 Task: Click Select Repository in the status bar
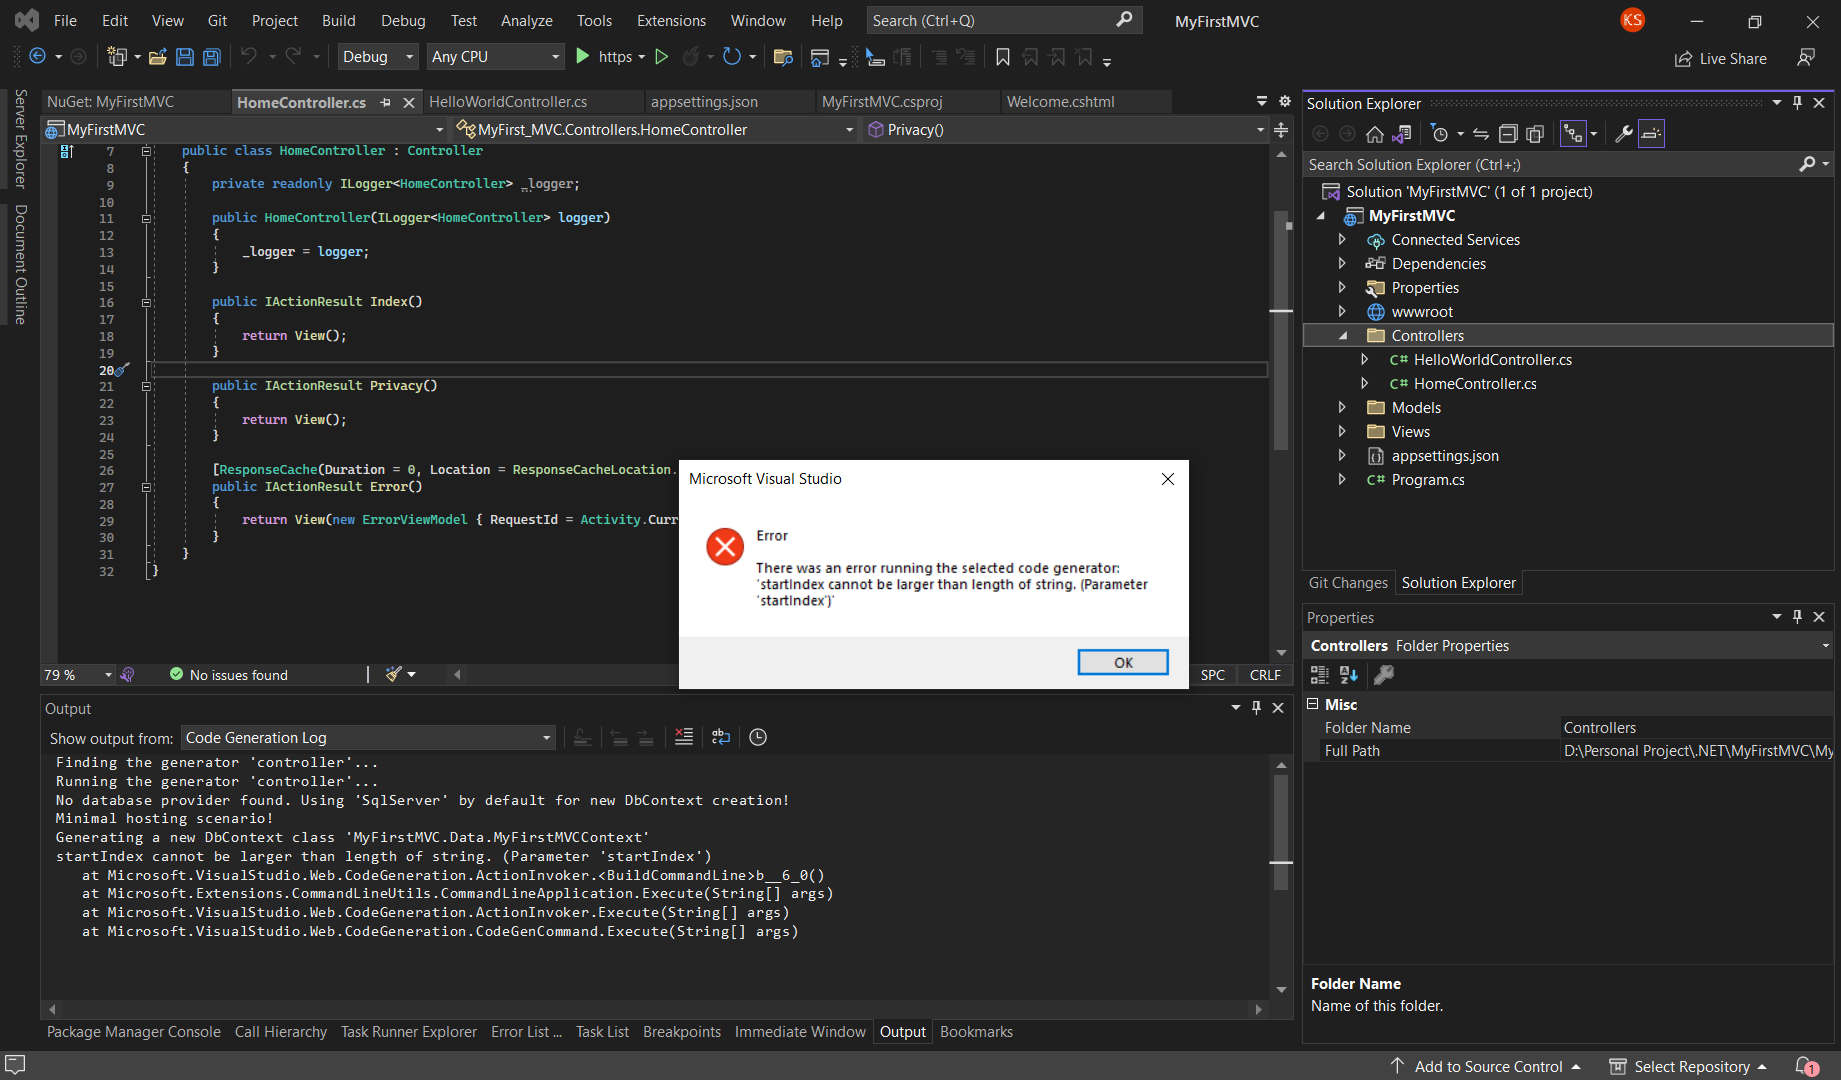click(x=1688, y=1066)
